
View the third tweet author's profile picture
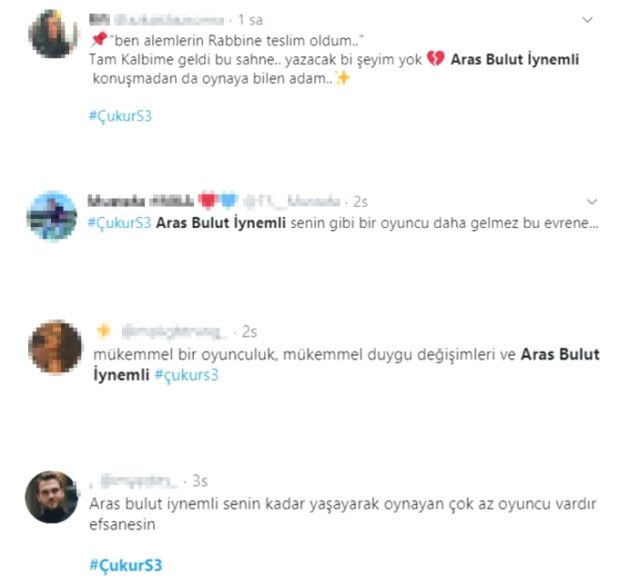tap(55, 347)
